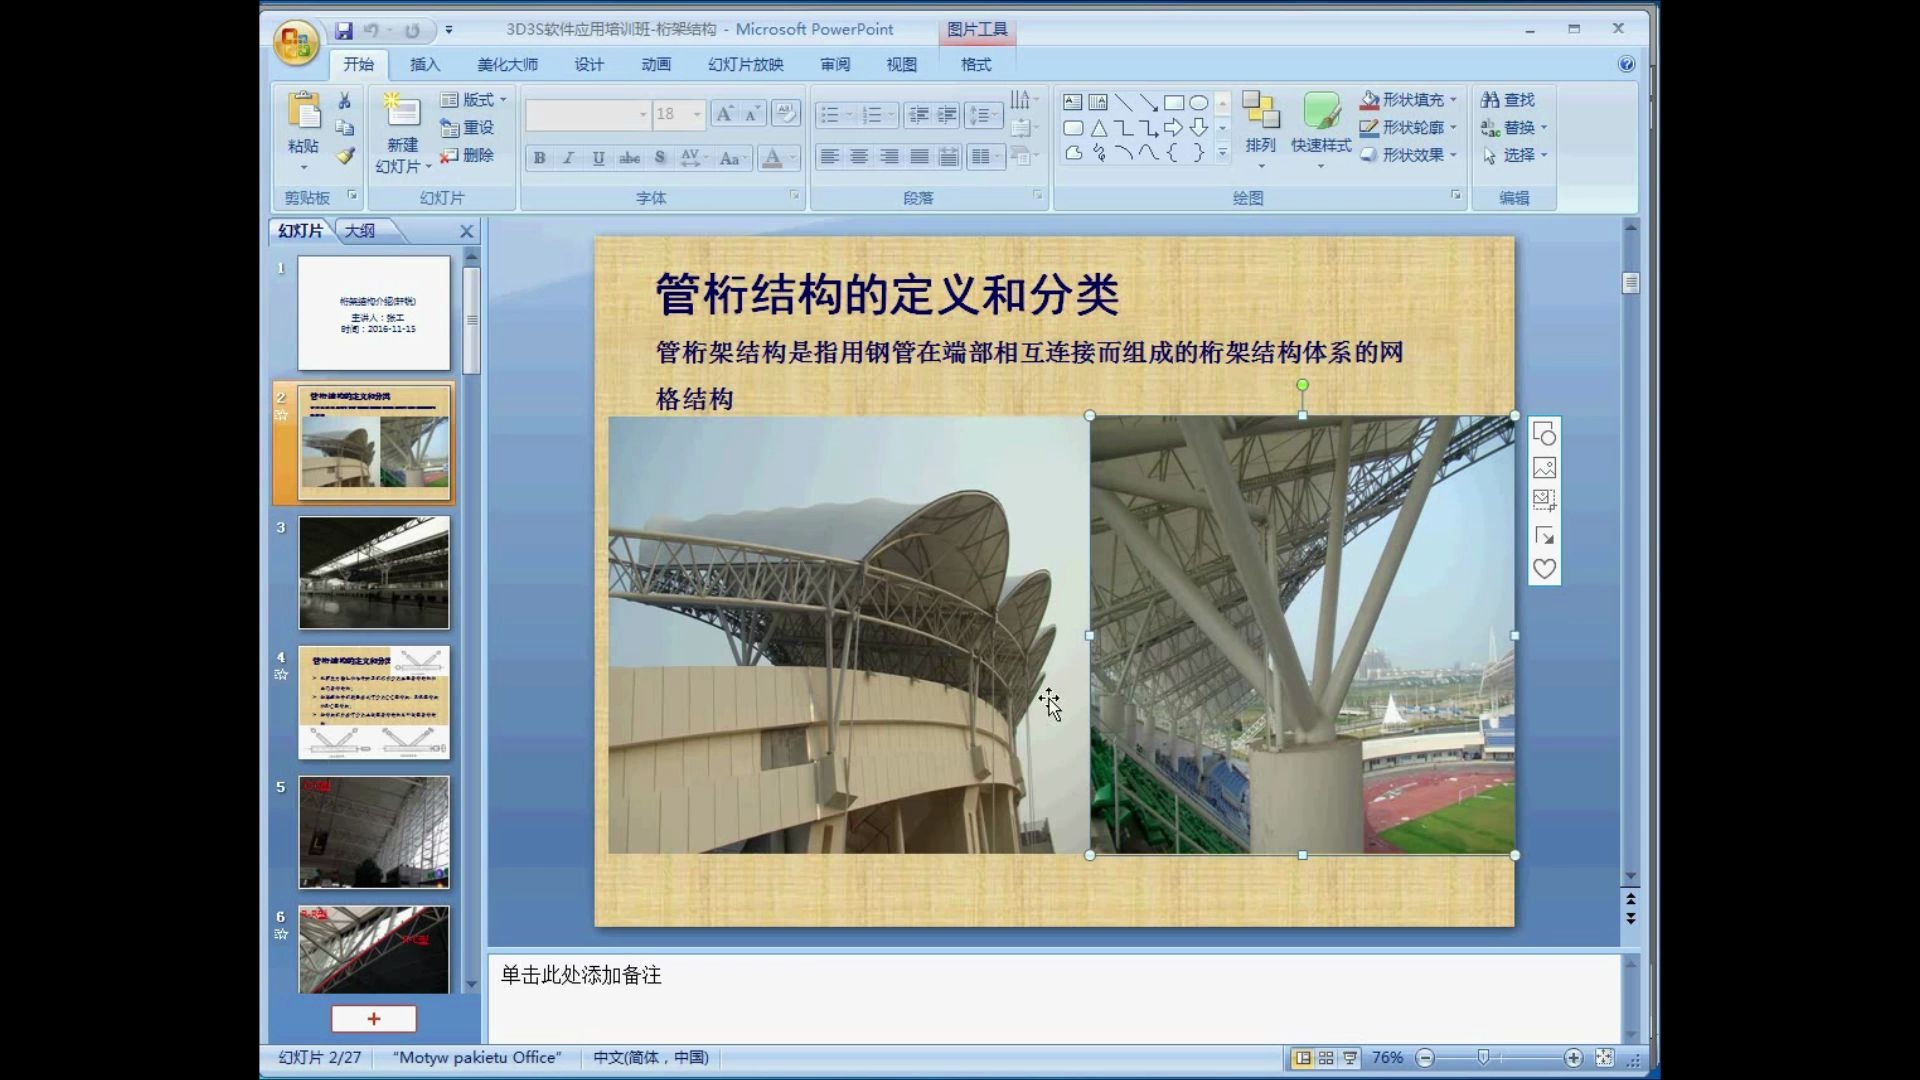Select the arrow shape in the shapes gallery
This screenshot has width=1920, height=1080.
(x=1174, y=127)
